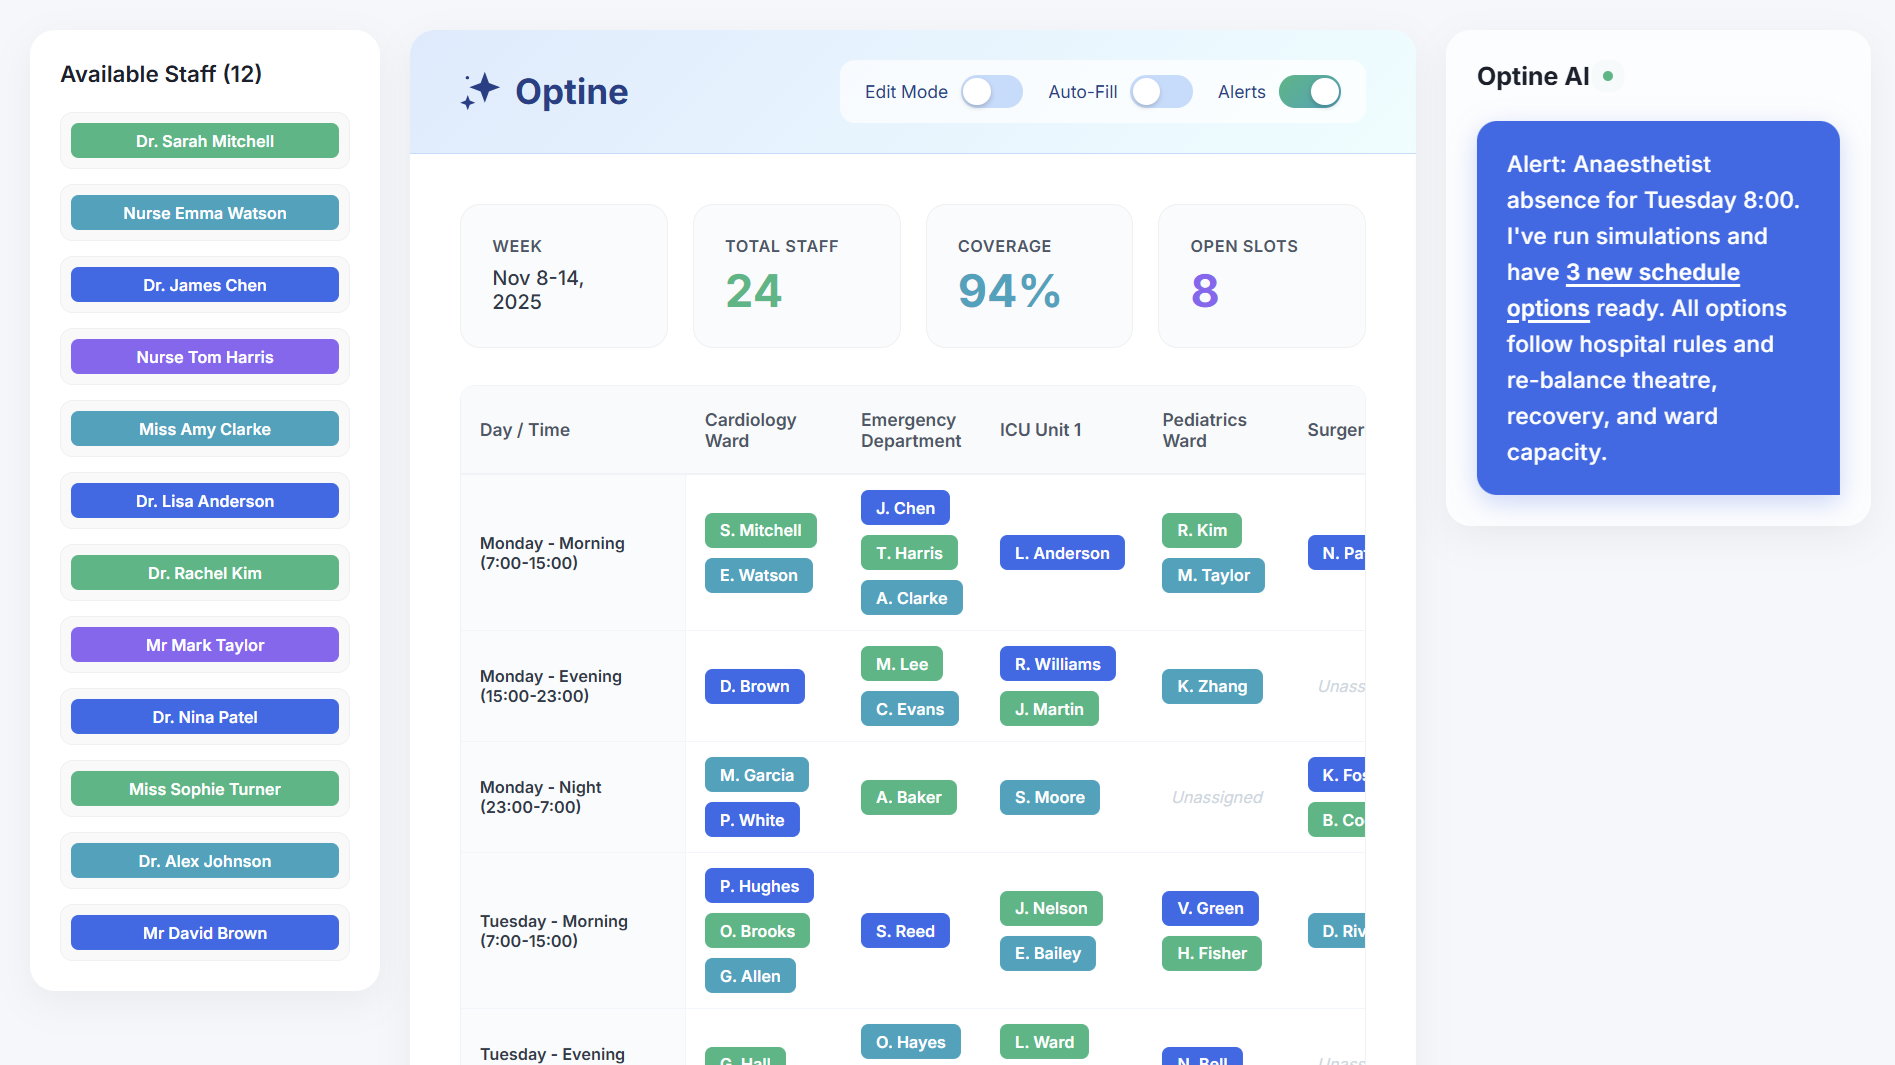Open the 3 new schedule options link

point(1652,272)
